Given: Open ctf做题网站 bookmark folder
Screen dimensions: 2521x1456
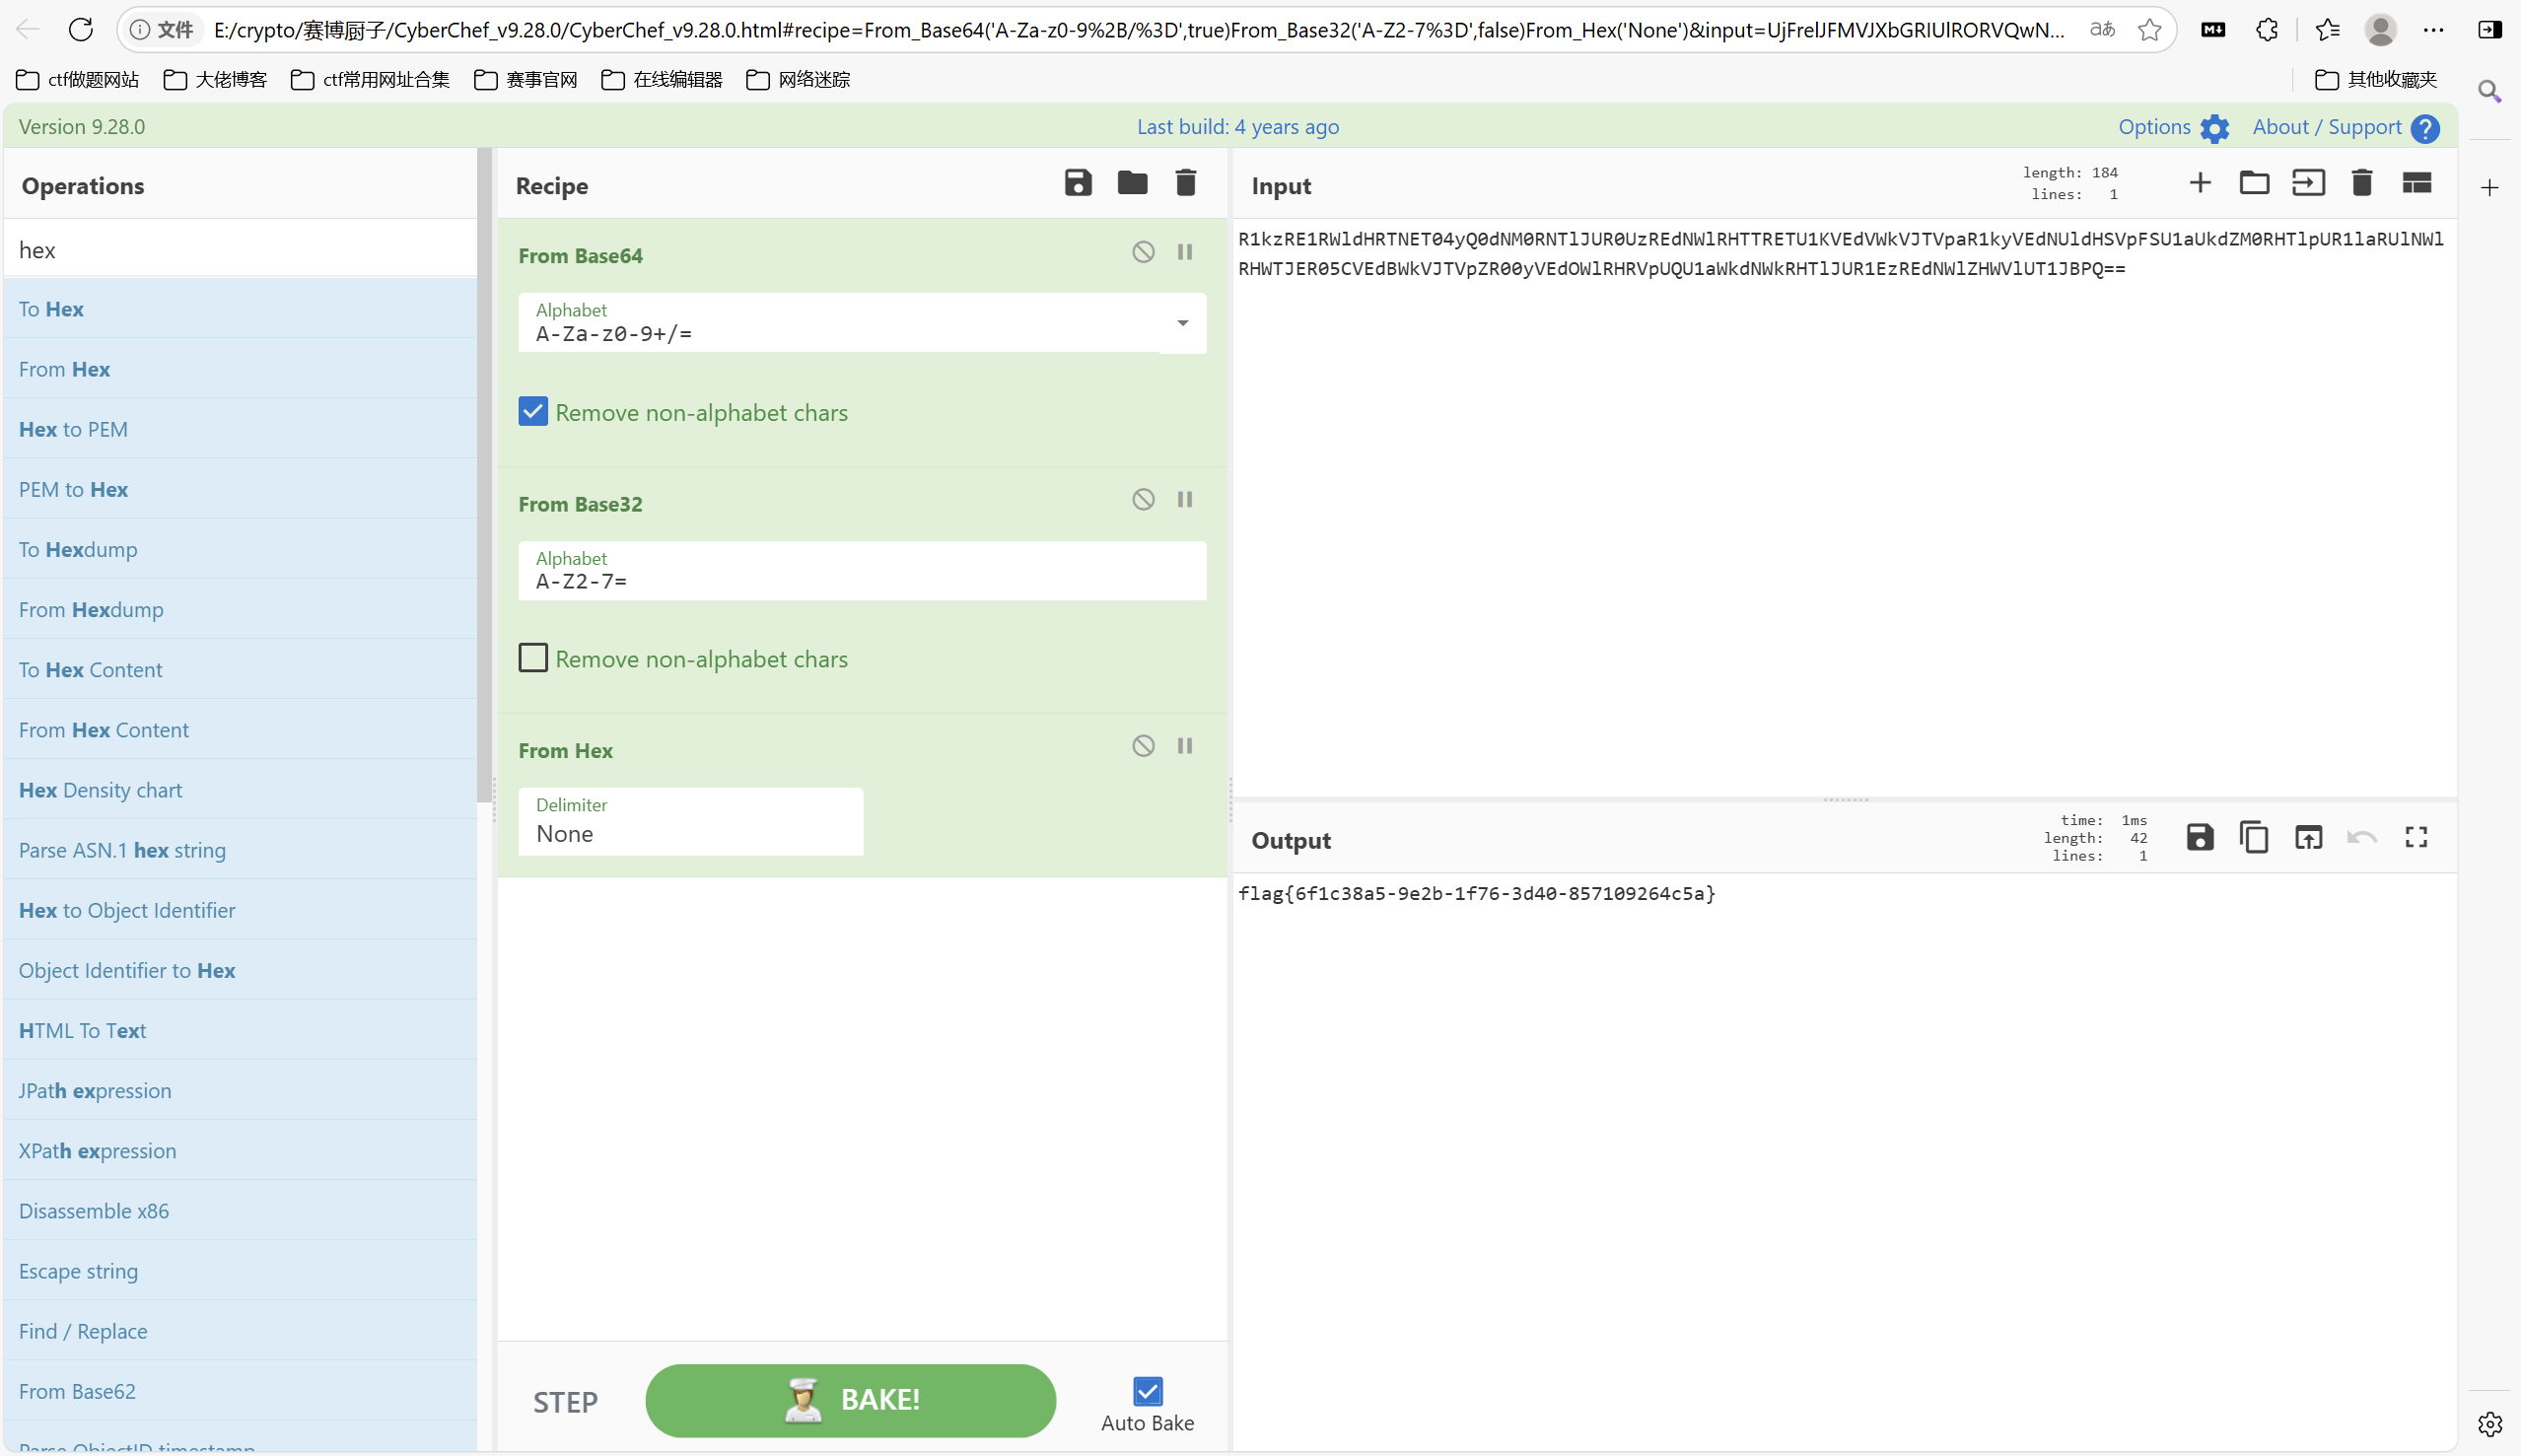Looking at the screenshot, I should (x=78, y=79).
